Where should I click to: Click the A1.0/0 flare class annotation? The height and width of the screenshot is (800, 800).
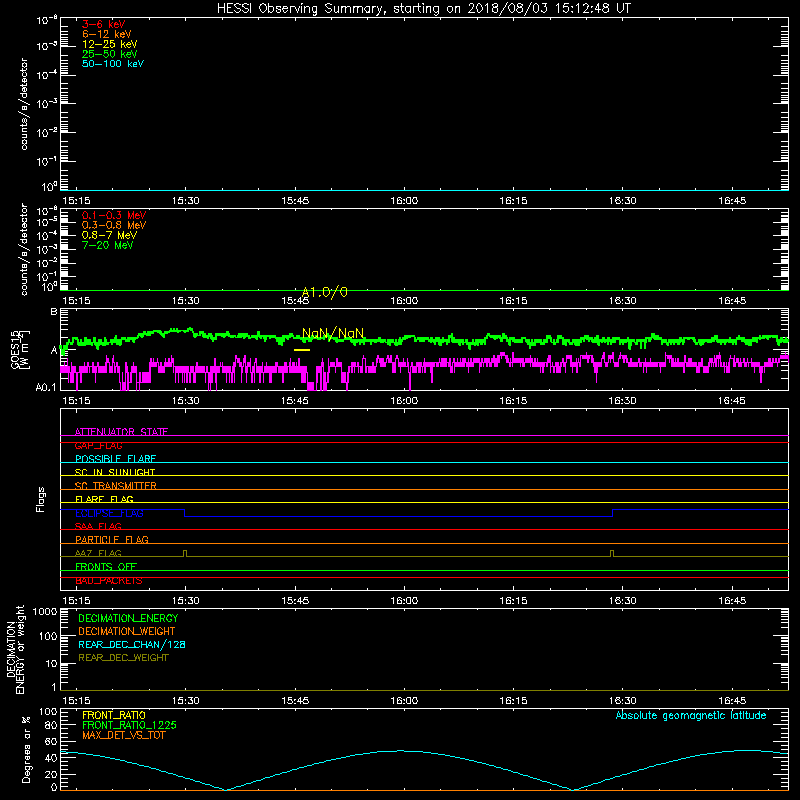[324, 292]
